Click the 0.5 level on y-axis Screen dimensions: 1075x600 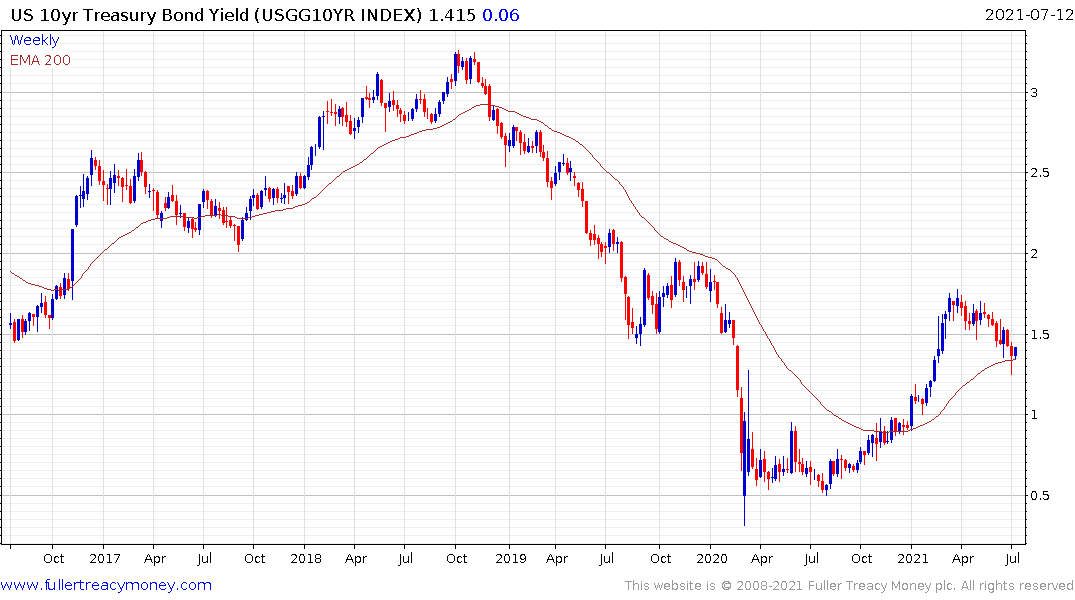tap(1041, 495)
